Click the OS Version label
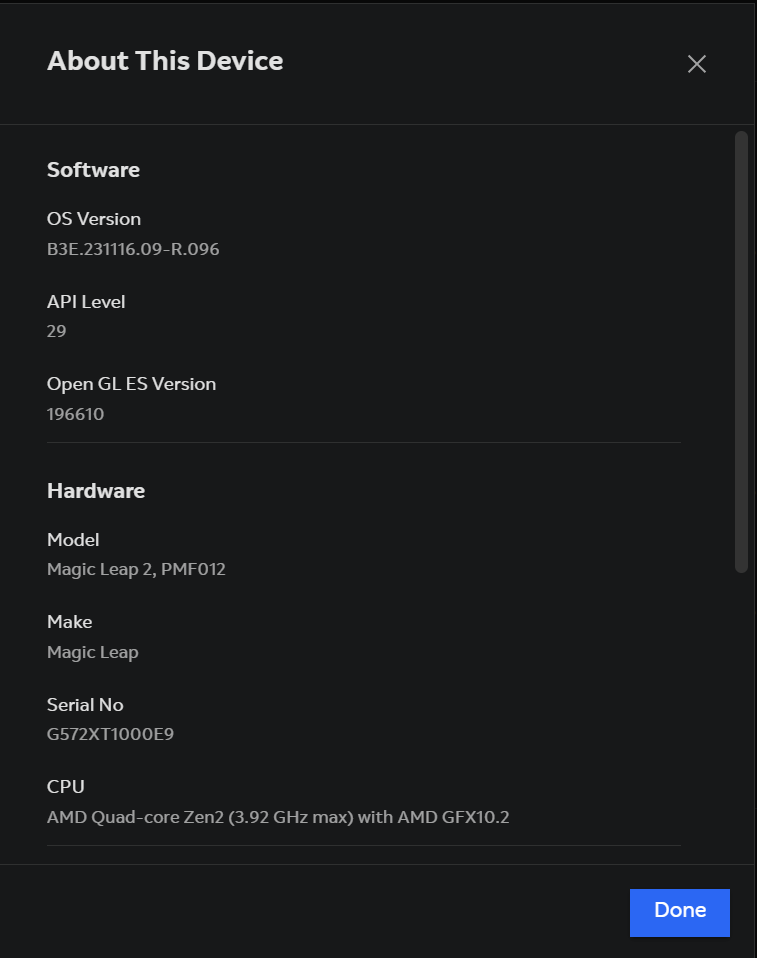 94,218
